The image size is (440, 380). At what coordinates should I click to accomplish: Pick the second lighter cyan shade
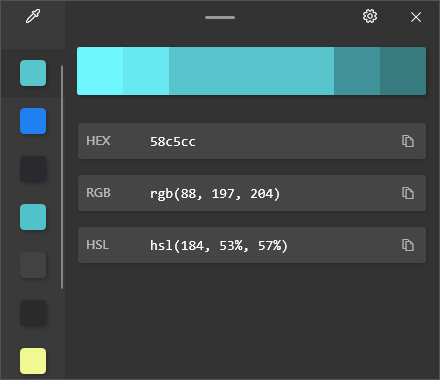click(x=146, y=71)
